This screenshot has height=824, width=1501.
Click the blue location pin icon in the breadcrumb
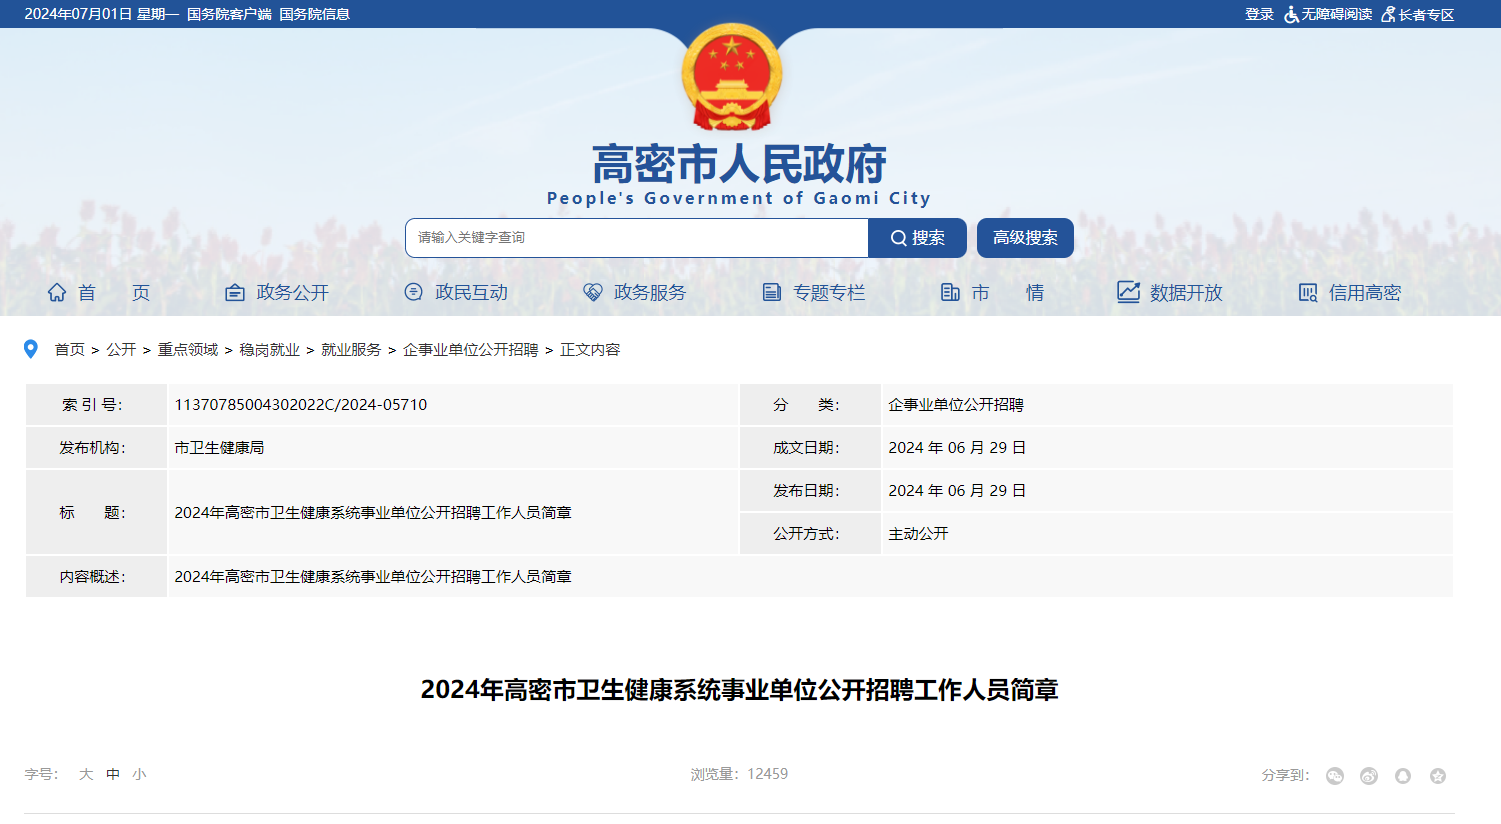coord(31,349)
